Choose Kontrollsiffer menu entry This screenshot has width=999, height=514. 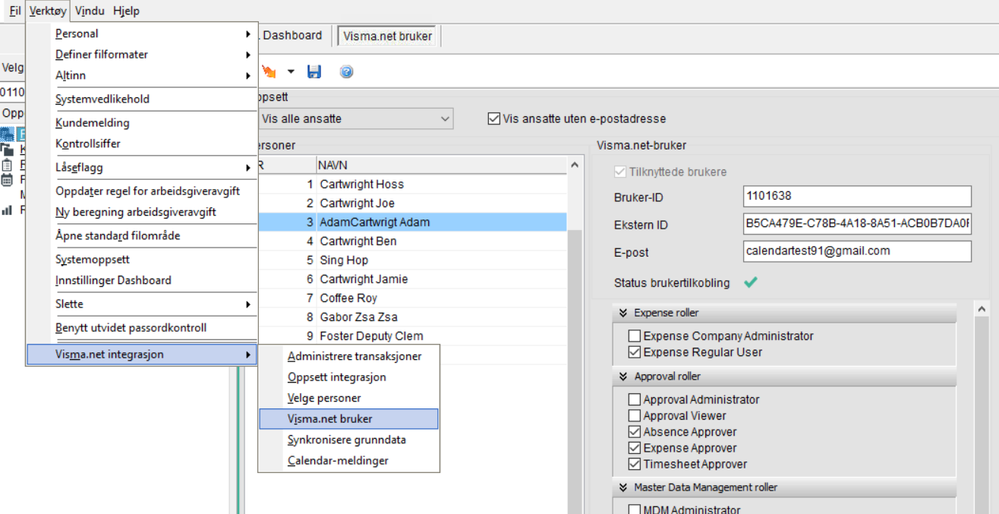(x=141, y=144)
